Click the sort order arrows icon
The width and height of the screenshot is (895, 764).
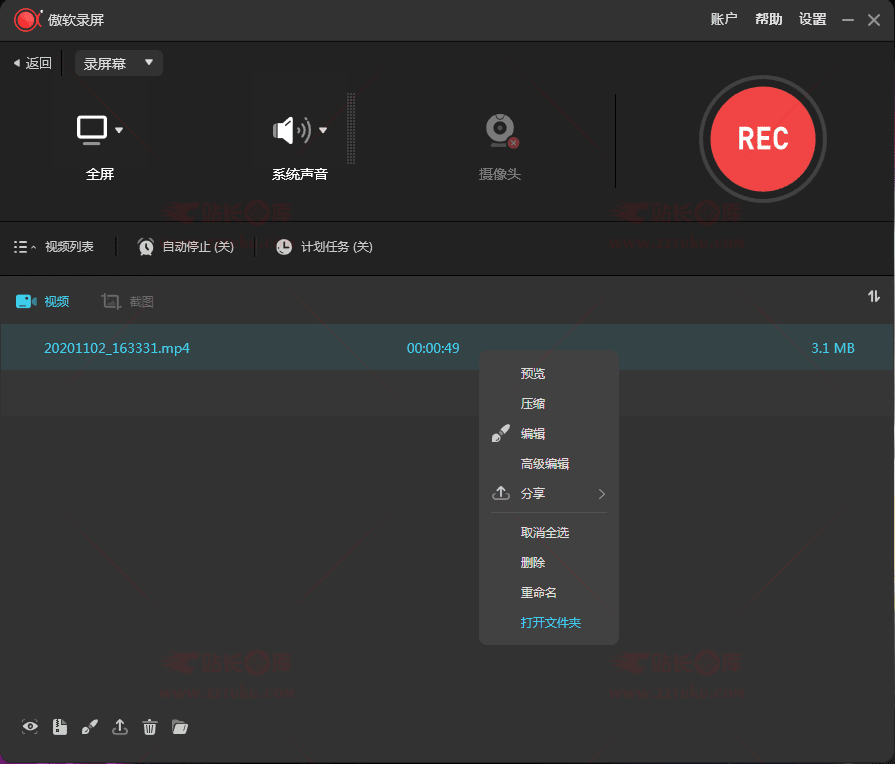(x=874, y=296)
